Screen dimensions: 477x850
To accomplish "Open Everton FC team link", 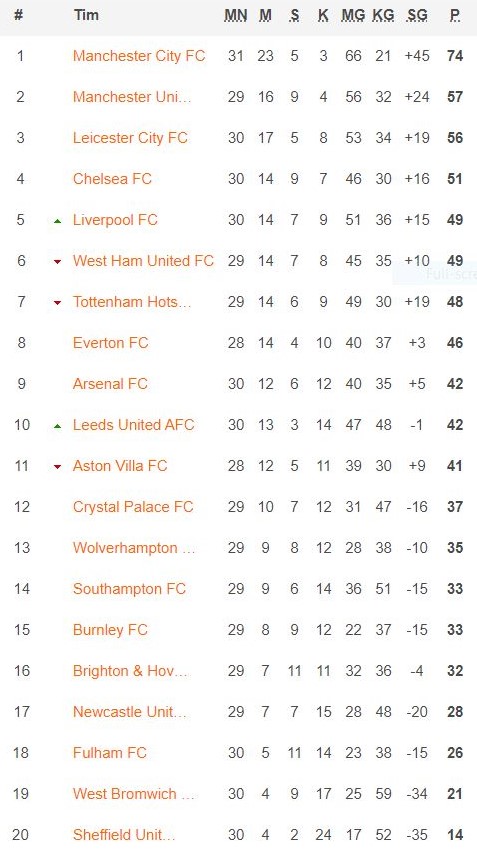I will coord(111,343).
